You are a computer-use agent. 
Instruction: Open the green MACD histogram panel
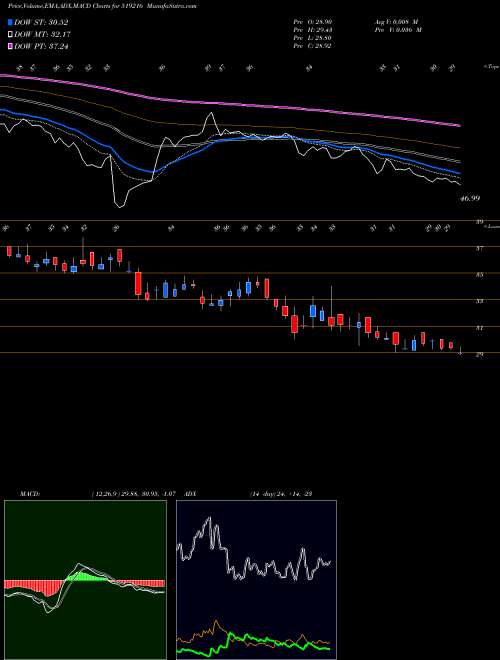tap(85, 580)
